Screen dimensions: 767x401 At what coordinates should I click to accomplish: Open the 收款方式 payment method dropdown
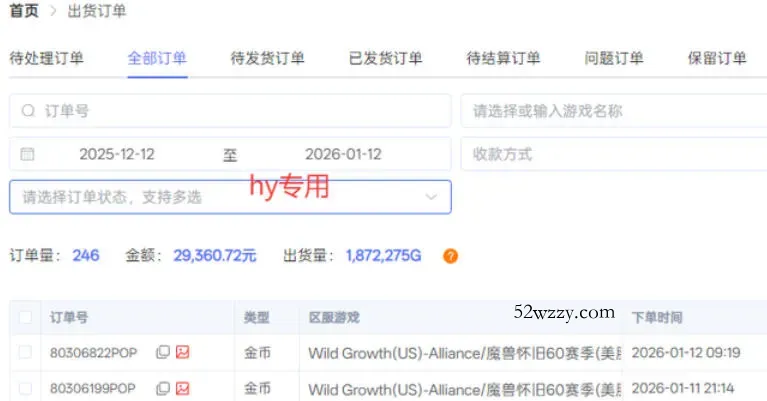[614, 154]
